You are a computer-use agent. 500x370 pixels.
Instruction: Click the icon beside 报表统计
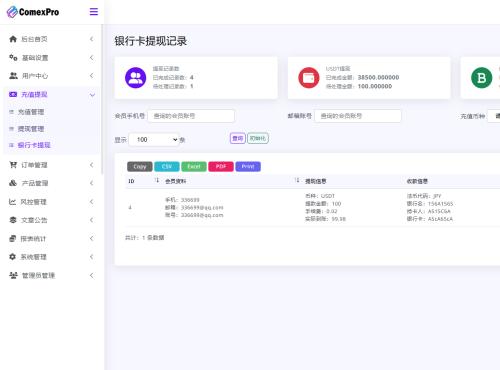coord(13,238)
